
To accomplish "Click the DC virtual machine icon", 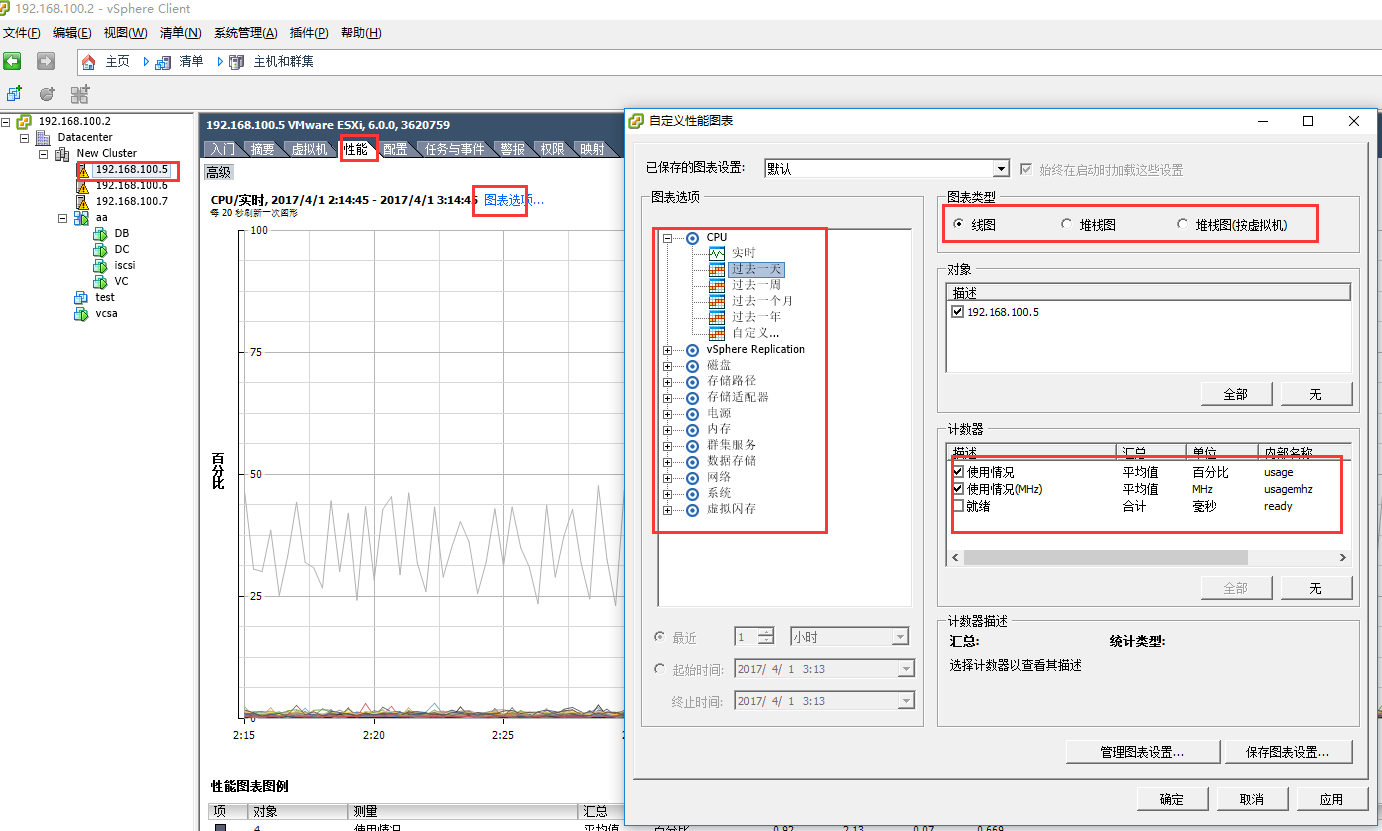I will (x=100, y=250).
